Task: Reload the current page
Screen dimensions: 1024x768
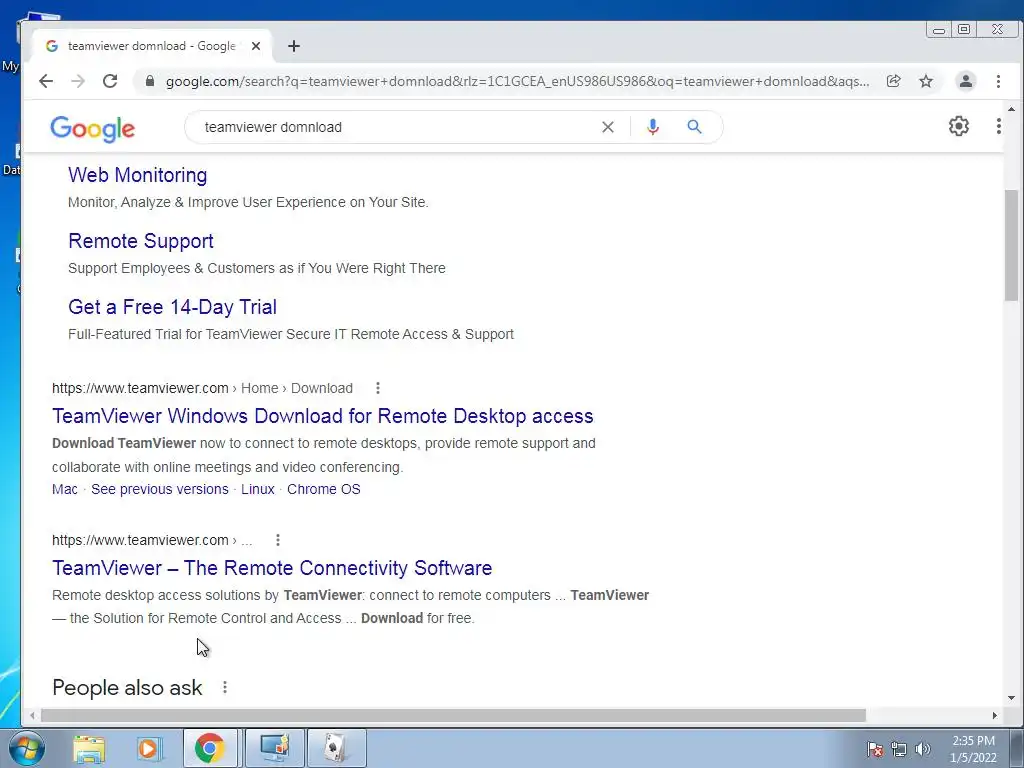Action: 110,81
